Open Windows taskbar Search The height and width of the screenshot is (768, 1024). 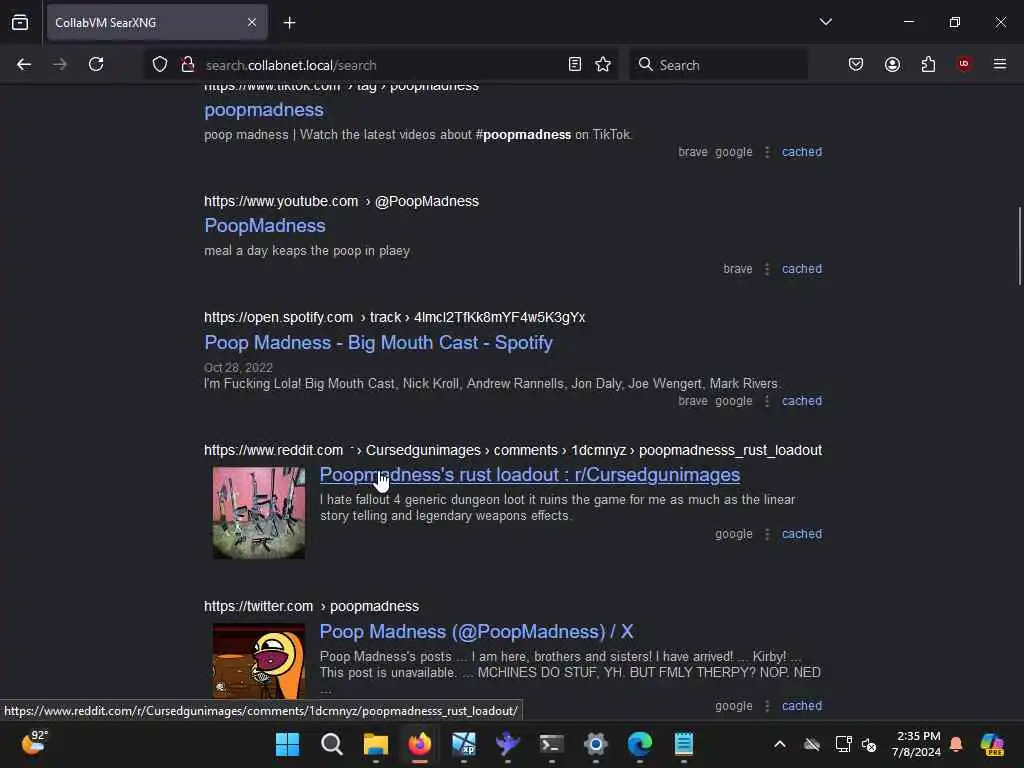point(332,744)
